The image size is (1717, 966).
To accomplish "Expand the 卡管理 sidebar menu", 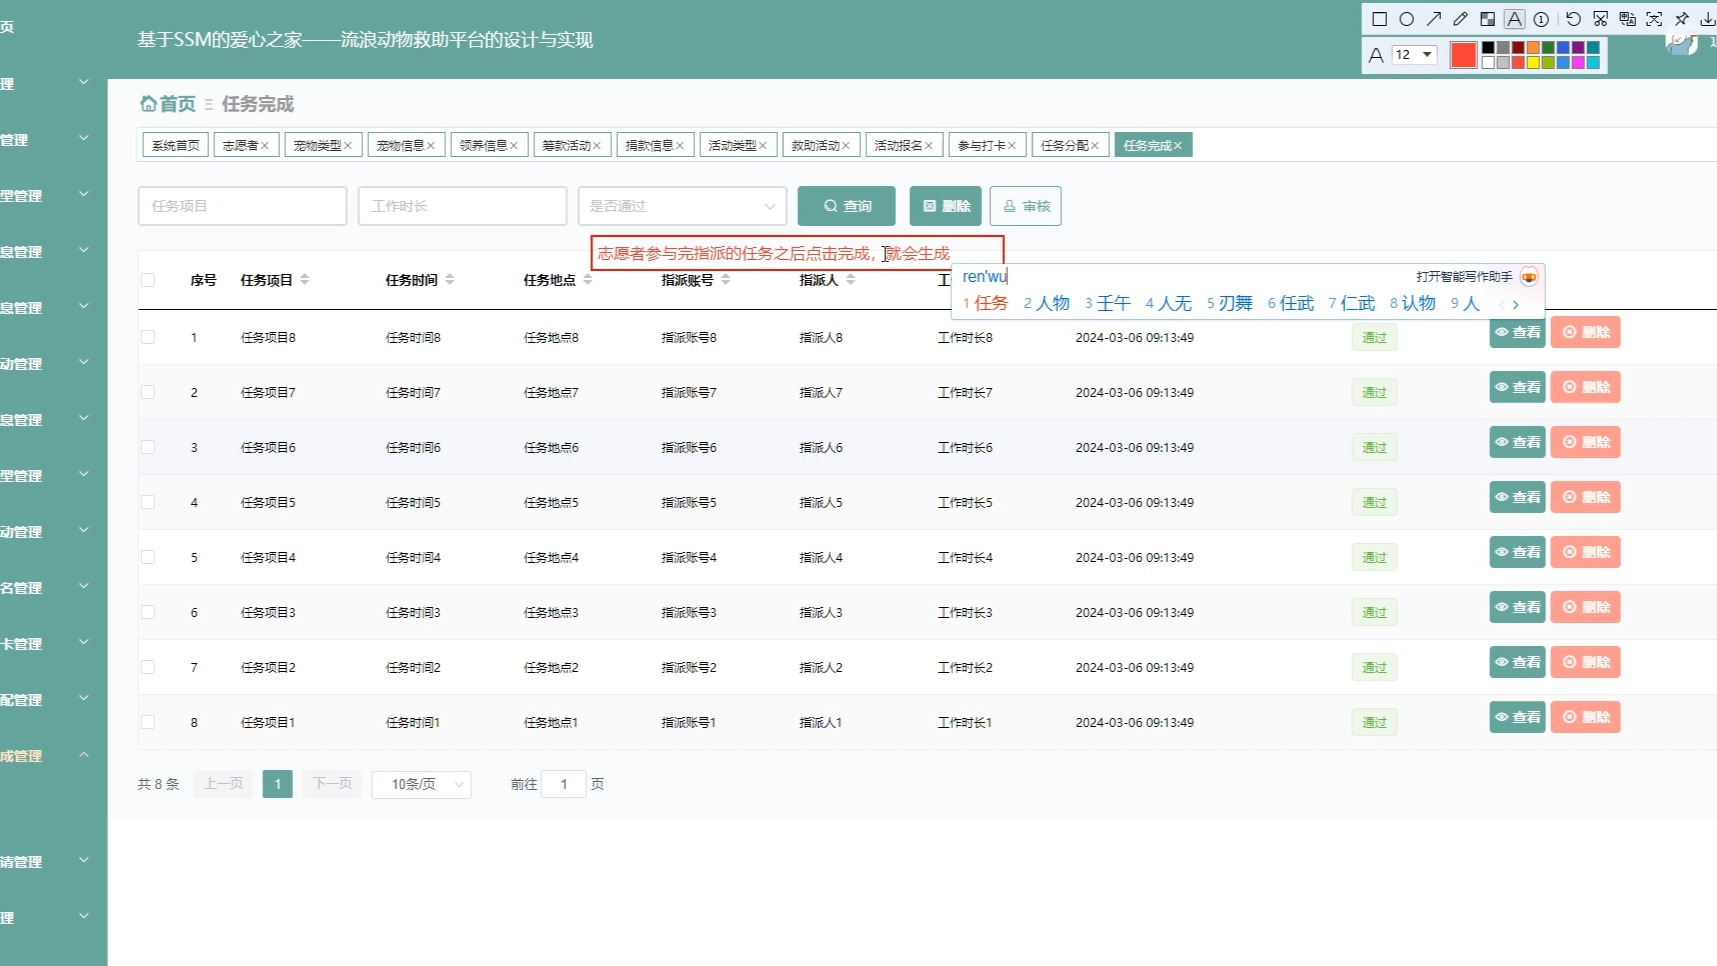I will pyautogui.click(x=84, y=642).
